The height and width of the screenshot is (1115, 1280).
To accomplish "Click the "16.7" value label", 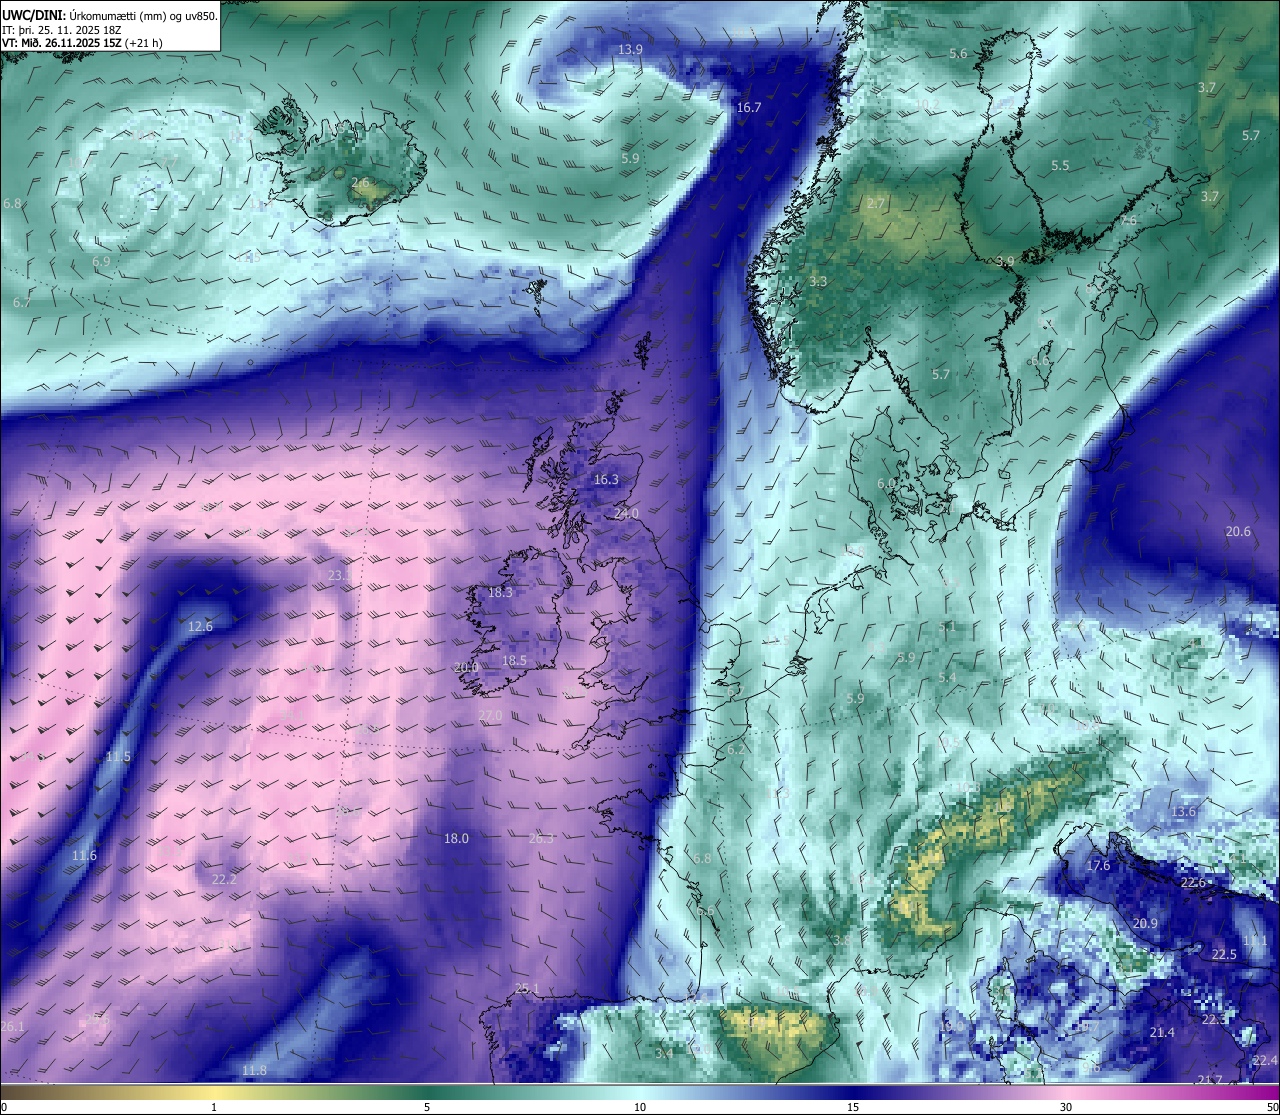I will (748, 108).
